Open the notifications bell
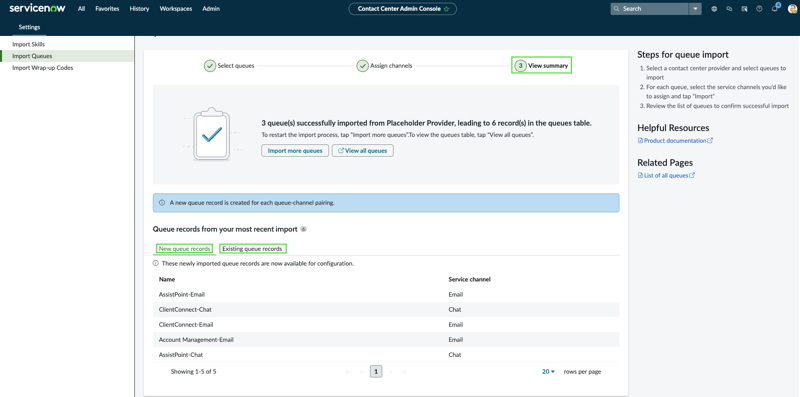Image resolution: width=800 pixels, height=397 pixels. coord(775,8)
